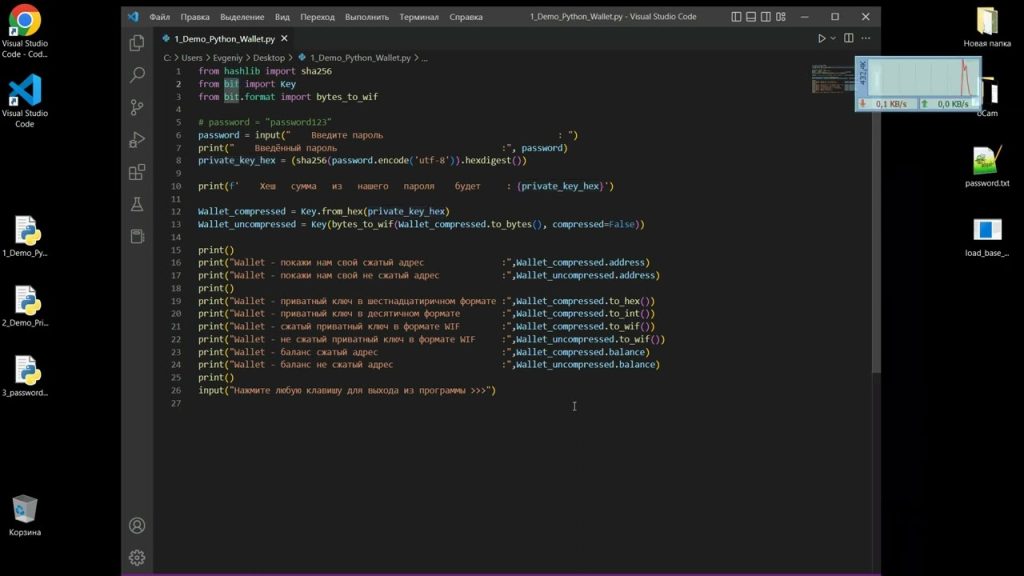Expand the breadcrumb trailing ellipsis symbol list
The width and height of the screenshot is (1024, 576).
pyautogui.click(x=424, y=58)
